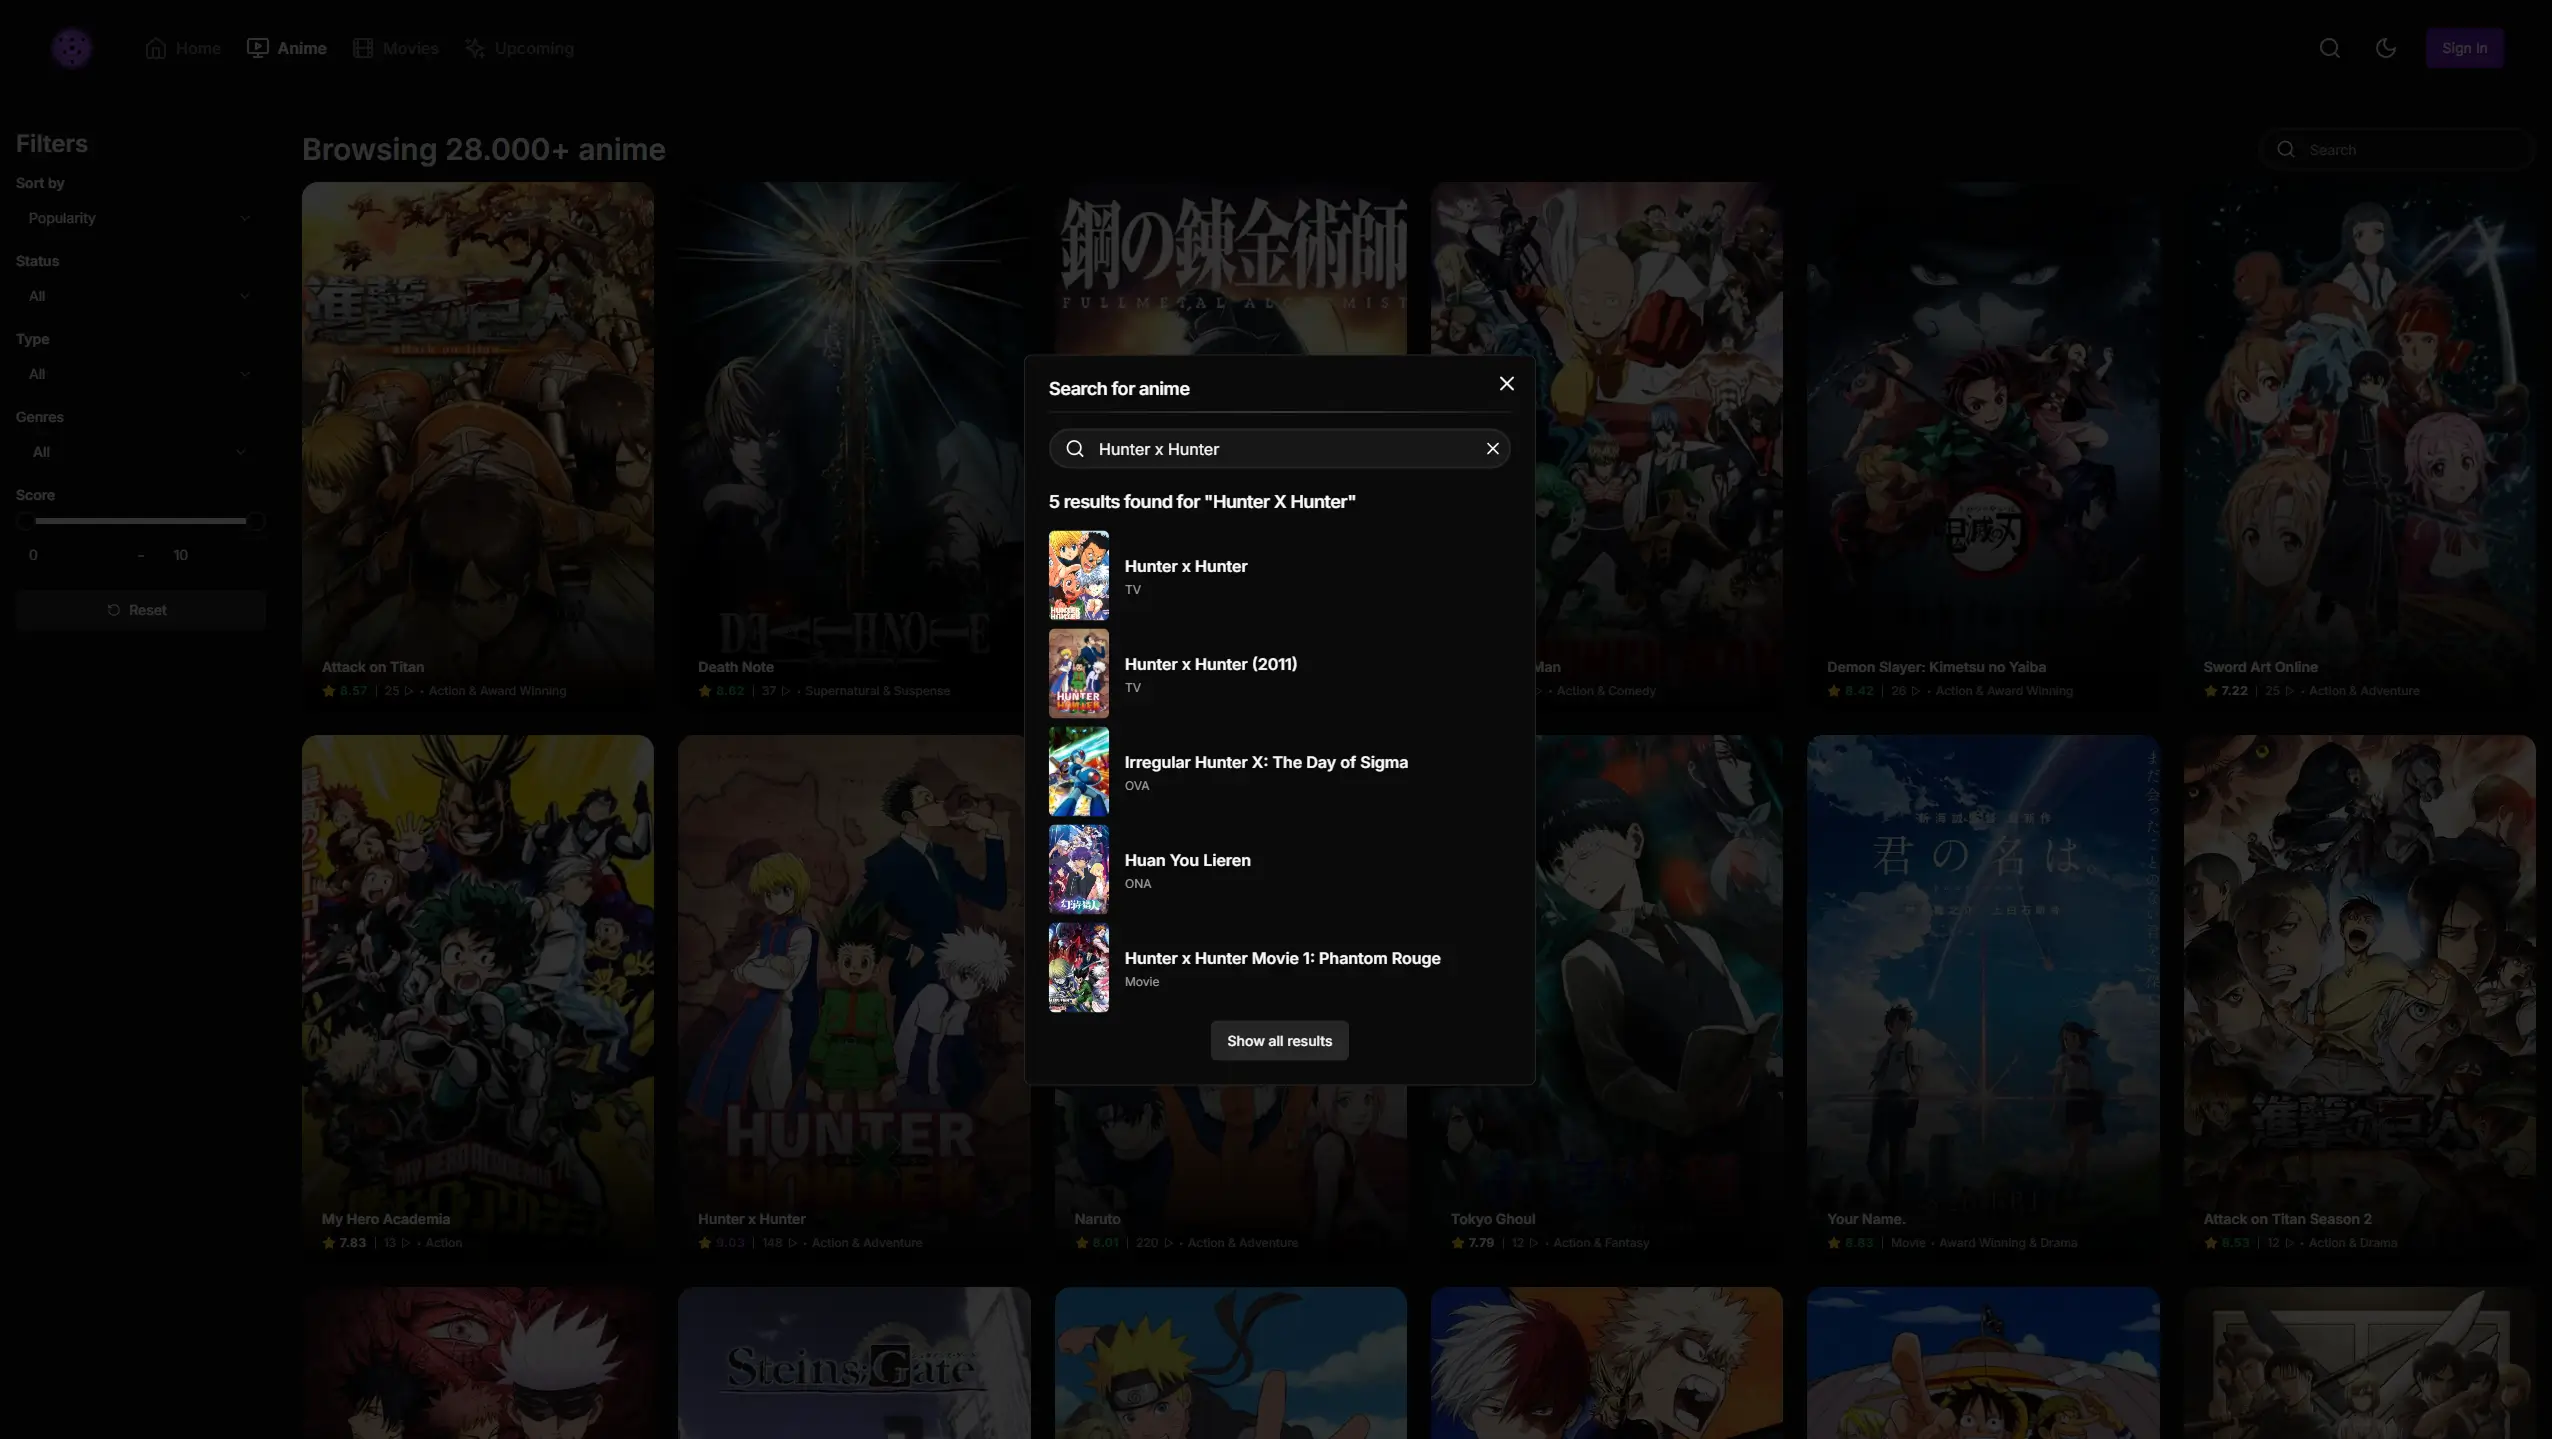Clear the Hunter x Hunter search text

tap(1492, 449)
